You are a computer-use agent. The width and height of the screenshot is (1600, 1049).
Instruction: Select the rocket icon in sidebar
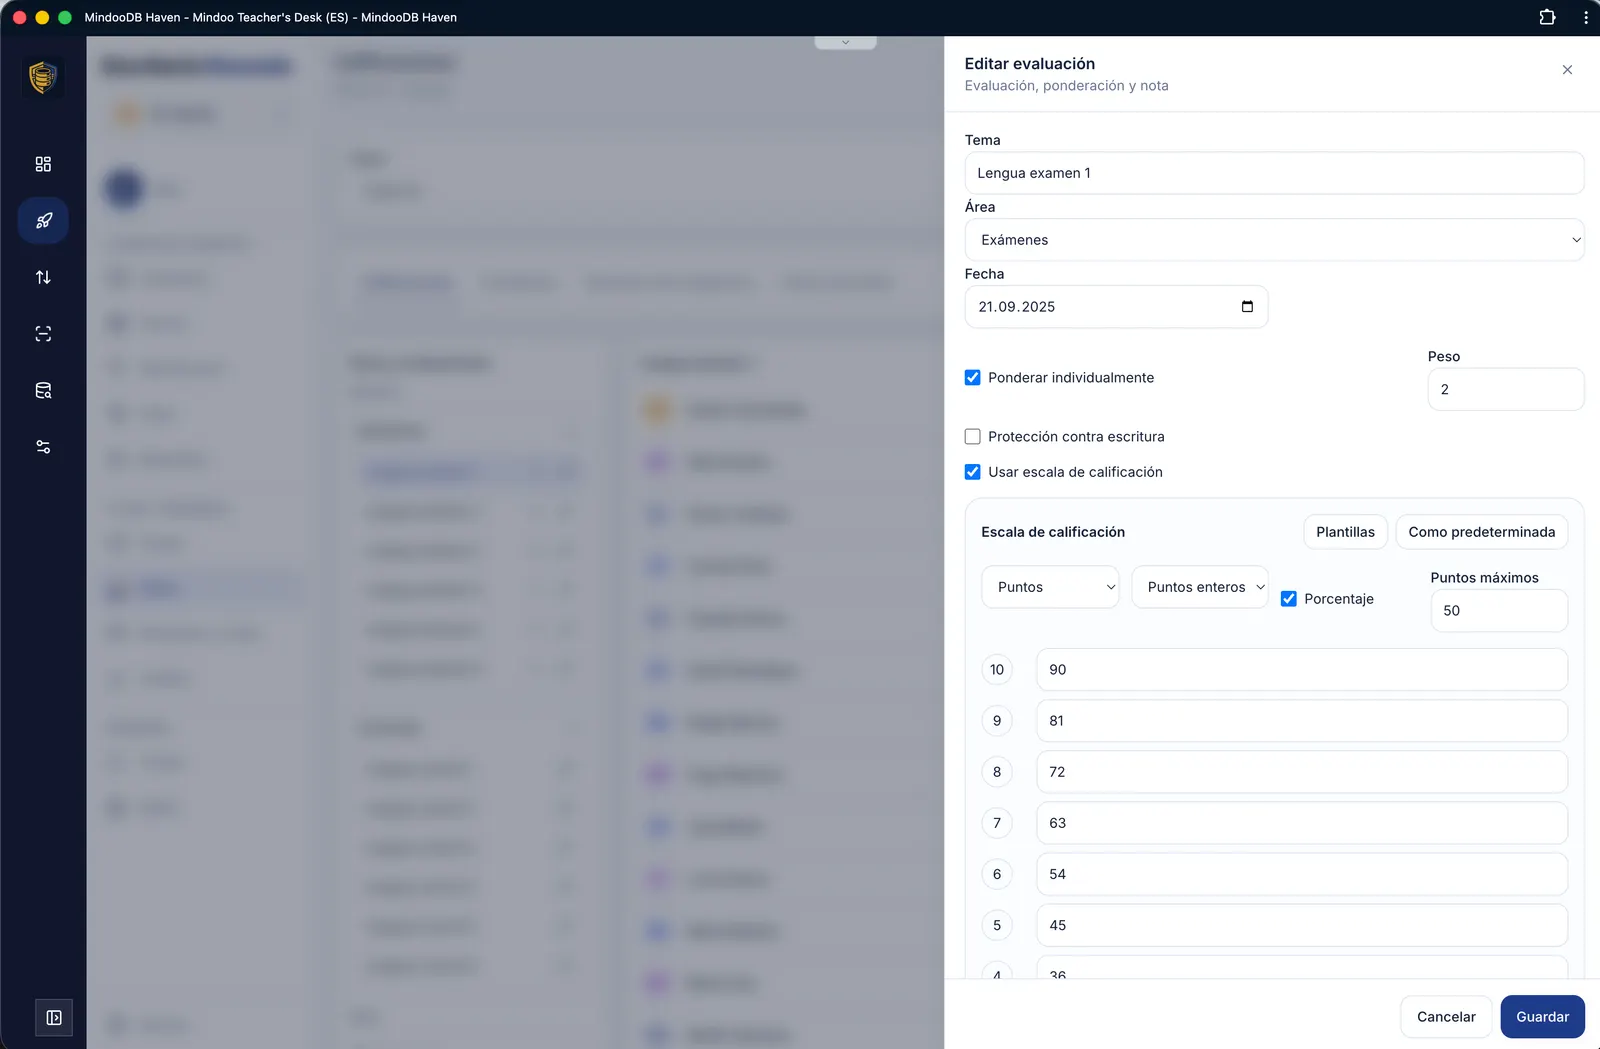(43, 221)
